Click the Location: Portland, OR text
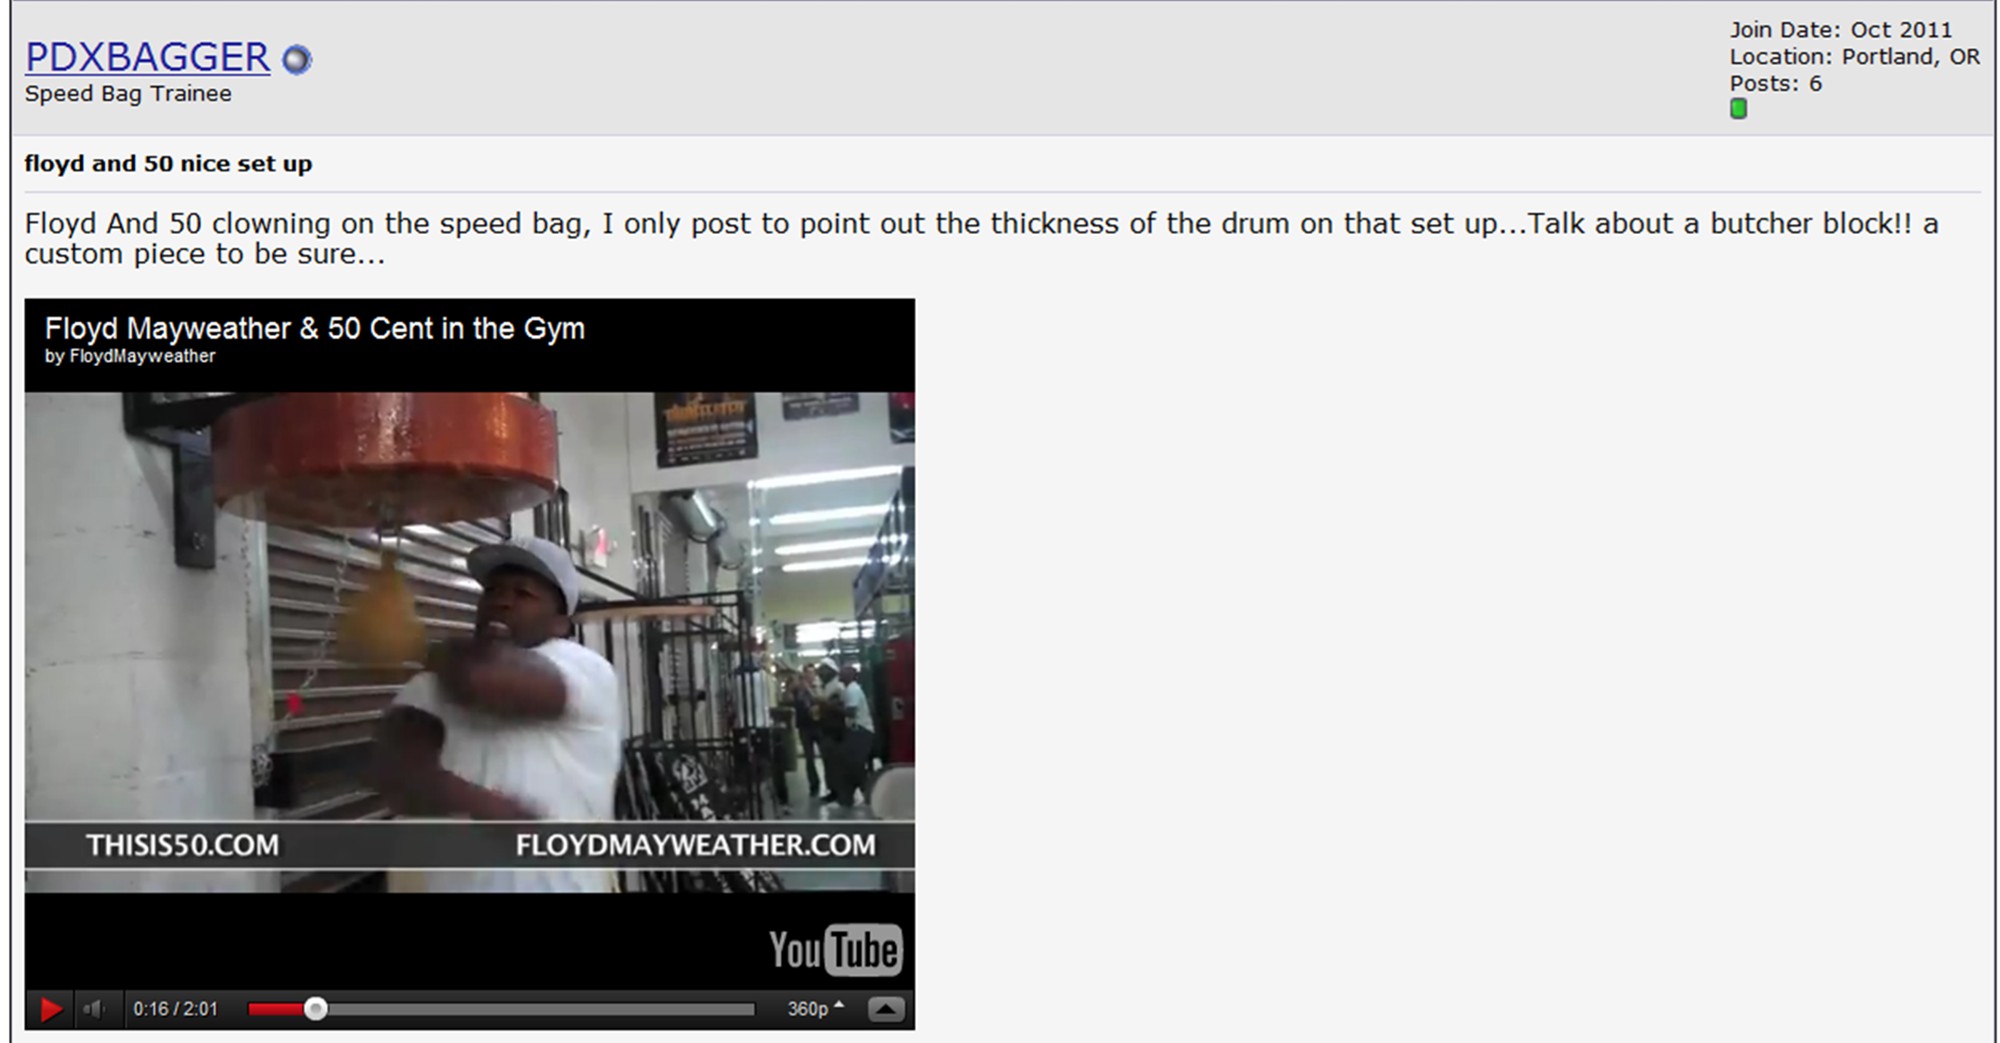 pyautogui.click(x=1855, y=56)
